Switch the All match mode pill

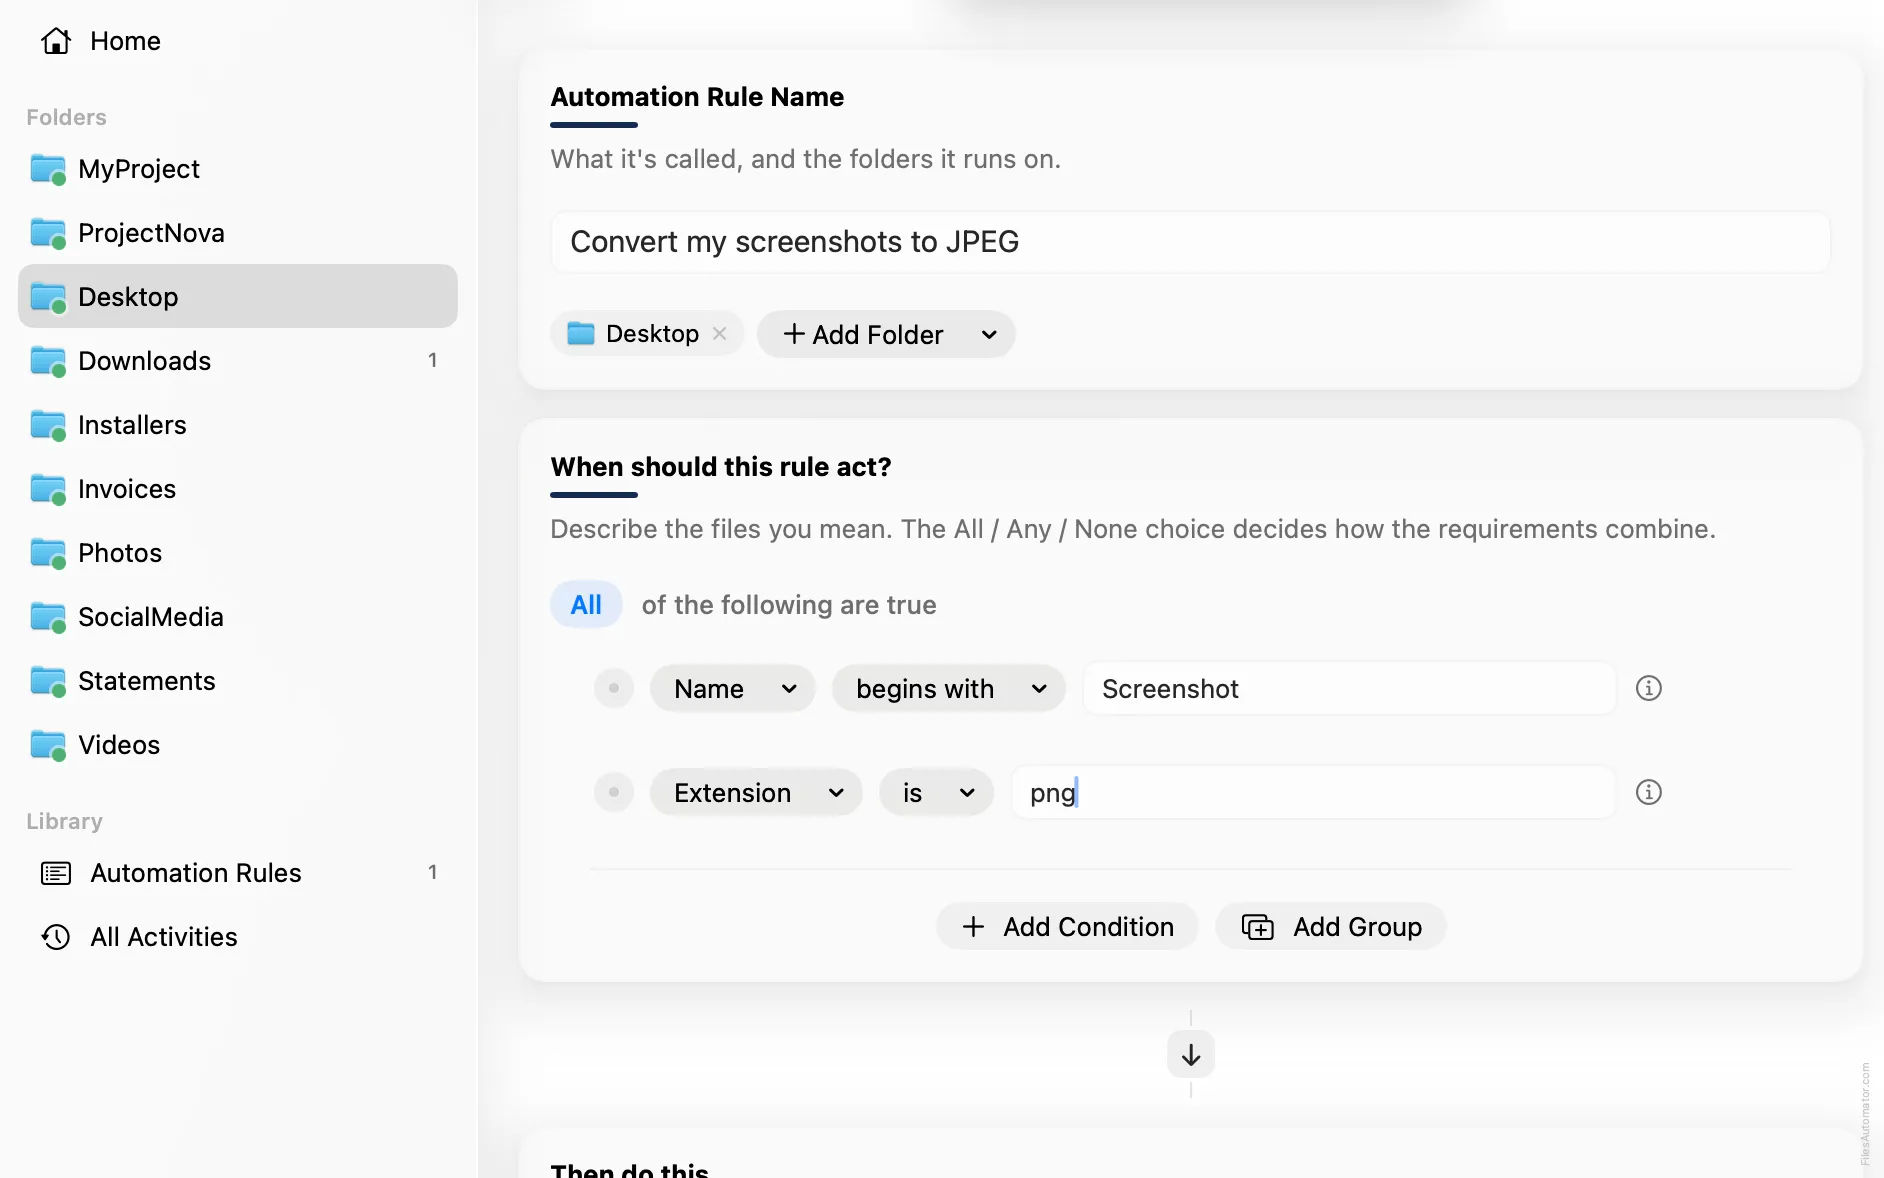586,605
